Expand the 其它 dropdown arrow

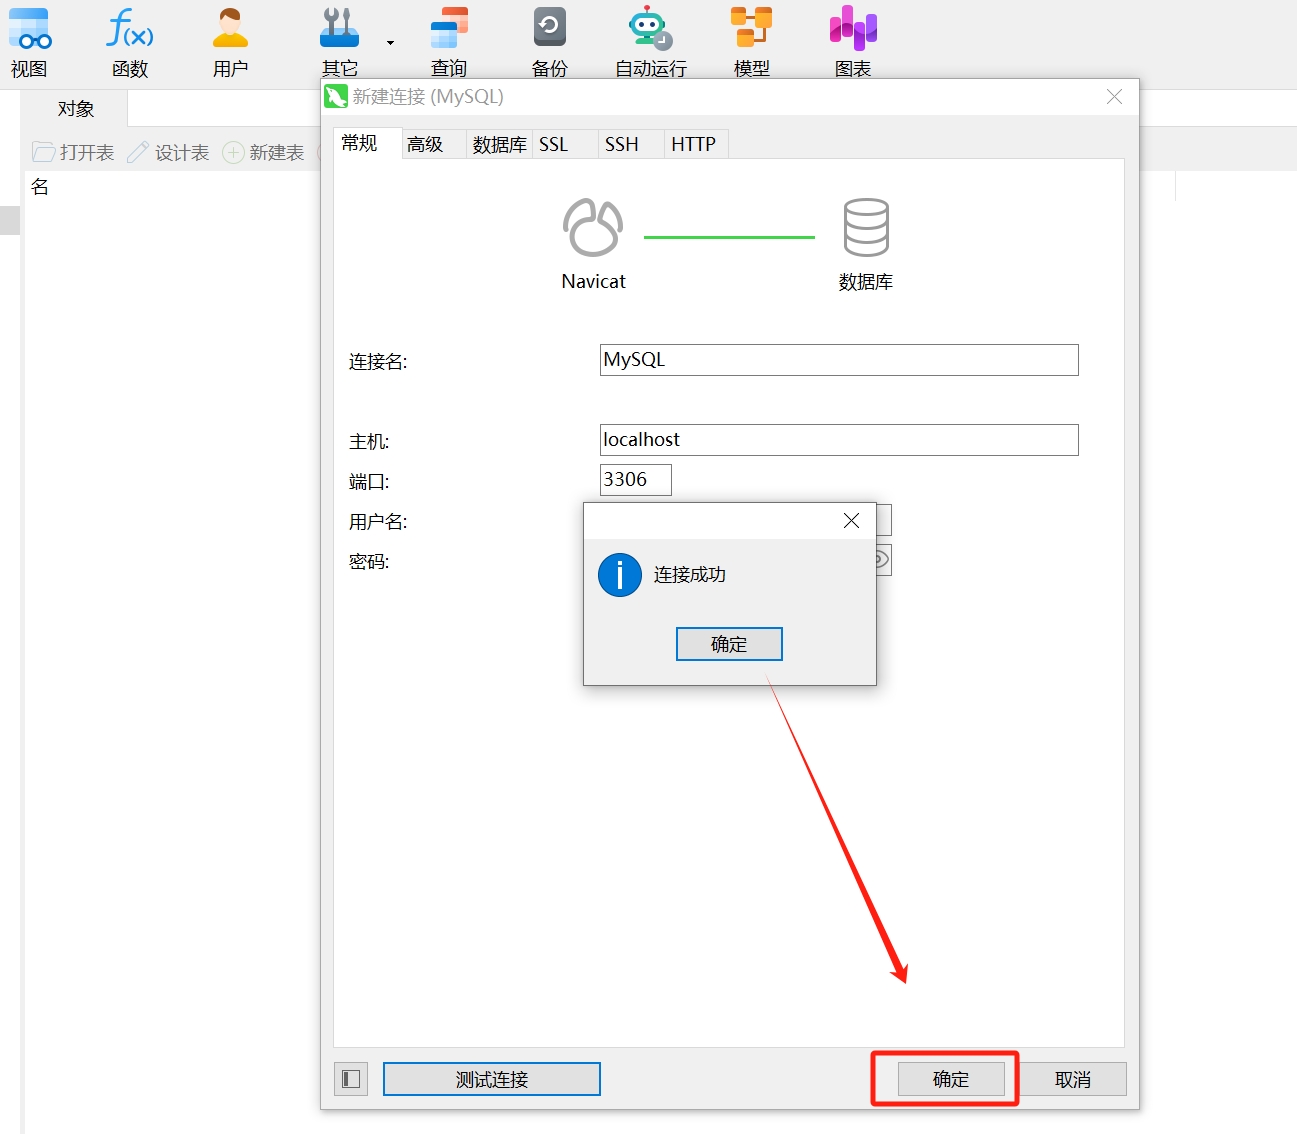390,43
